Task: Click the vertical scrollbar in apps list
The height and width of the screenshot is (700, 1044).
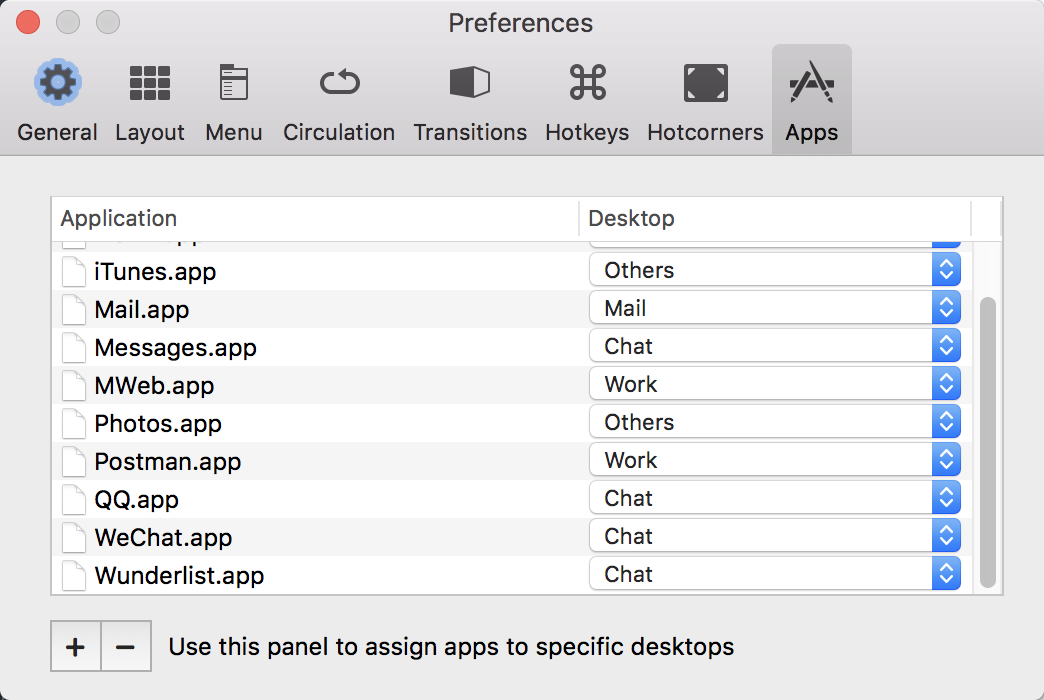Action: pos(988,440)
